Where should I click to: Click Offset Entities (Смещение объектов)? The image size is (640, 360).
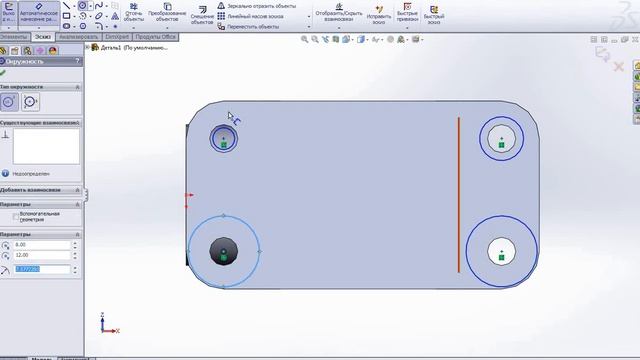(x=202, y=15)
